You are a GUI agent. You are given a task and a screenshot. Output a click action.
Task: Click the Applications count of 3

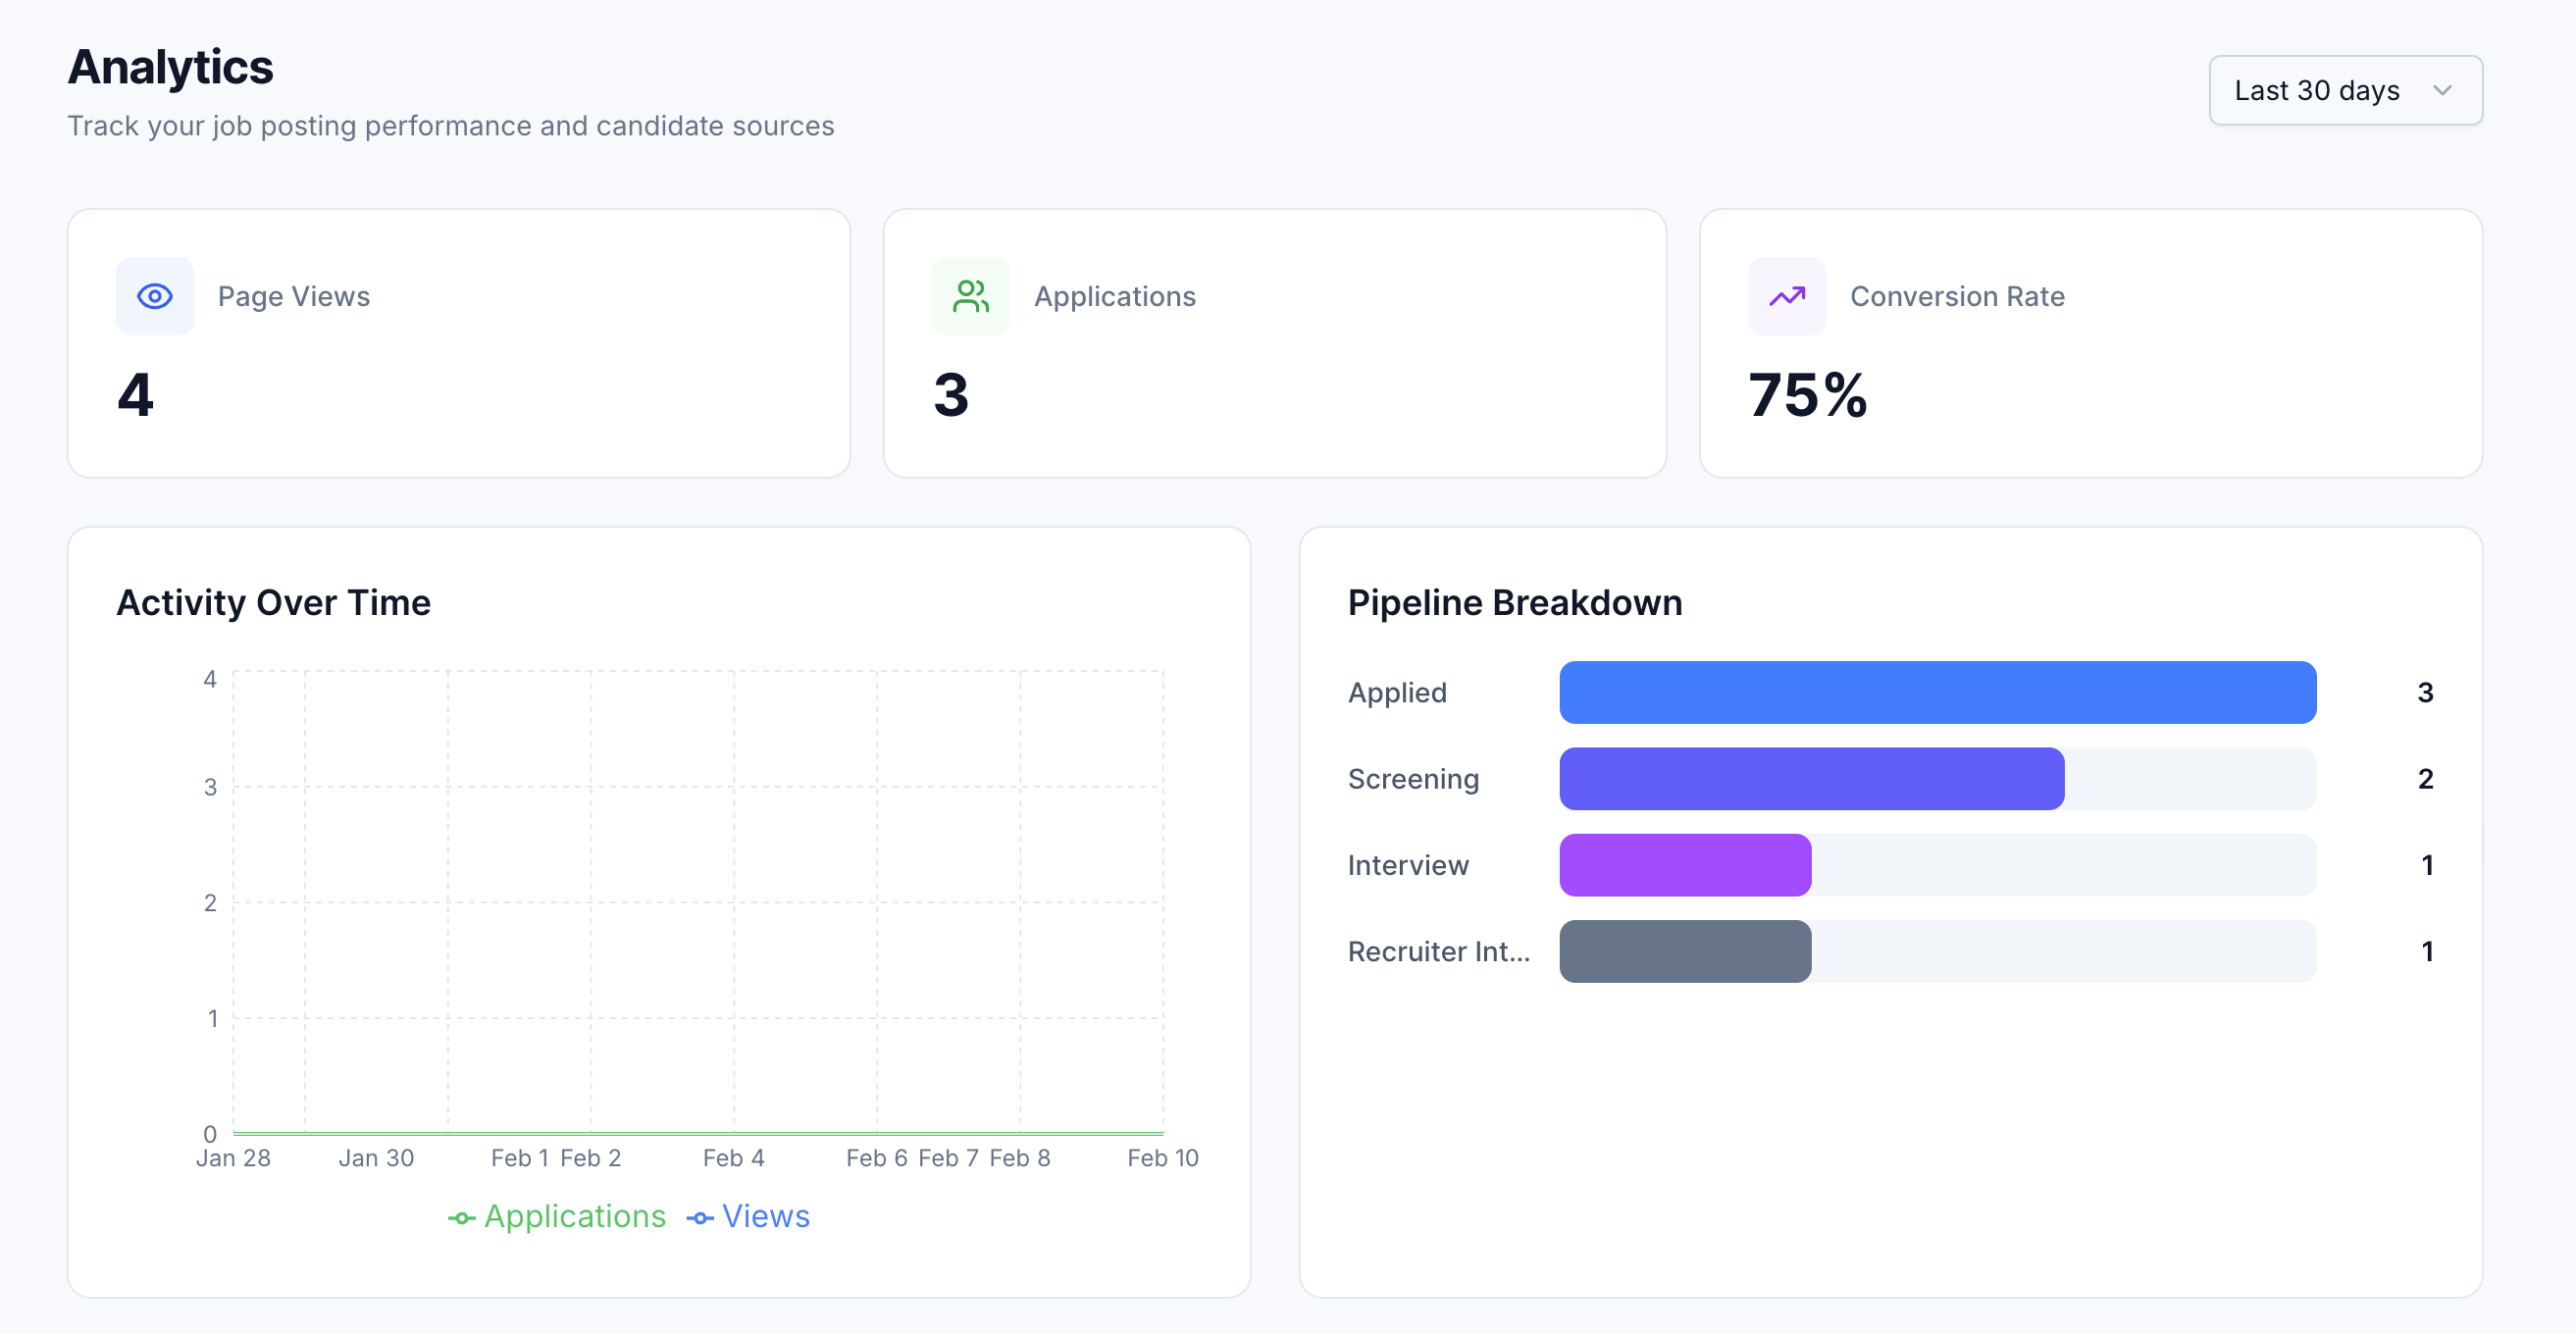click(951, 394)
